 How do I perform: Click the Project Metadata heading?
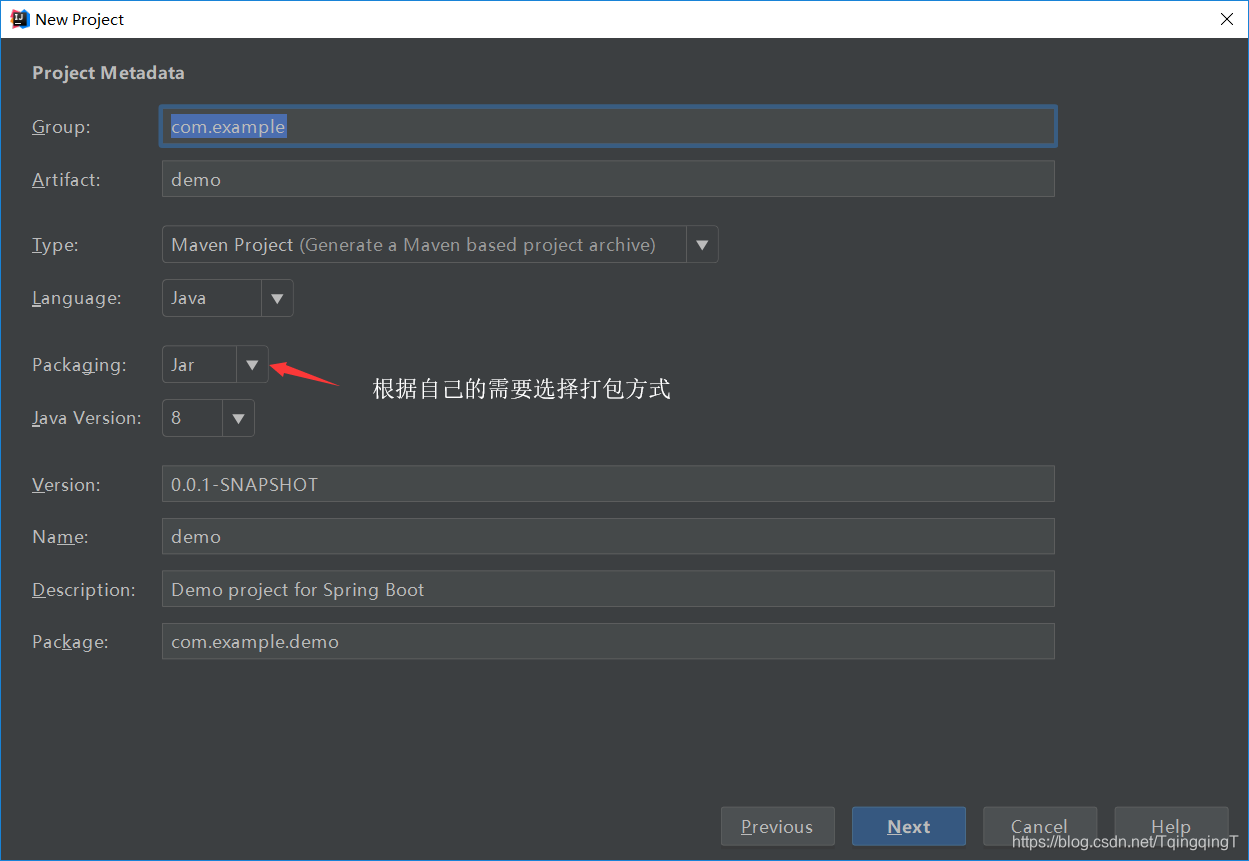(x=108, y=73)
